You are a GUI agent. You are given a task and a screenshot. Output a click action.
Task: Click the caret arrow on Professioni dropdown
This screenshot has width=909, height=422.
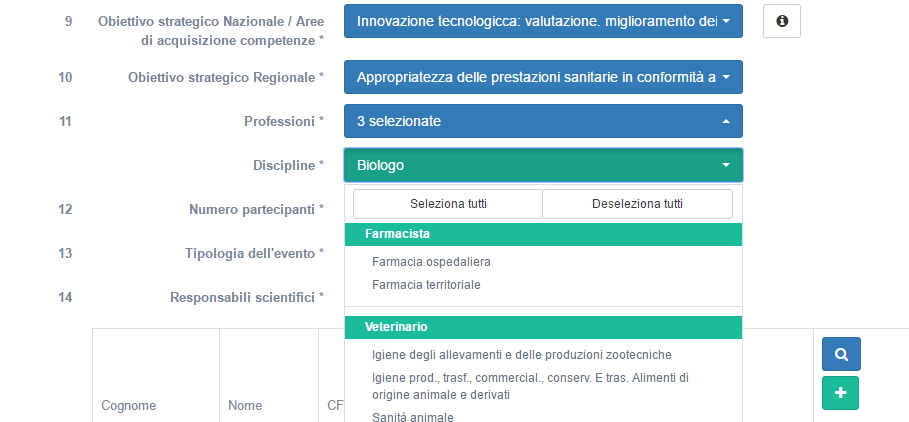click(726, 121)
